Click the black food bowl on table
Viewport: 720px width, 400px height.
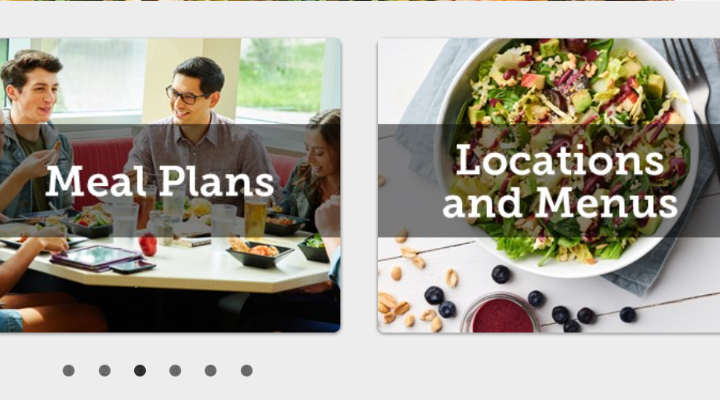pyautogui.click(x=259, y=254)
